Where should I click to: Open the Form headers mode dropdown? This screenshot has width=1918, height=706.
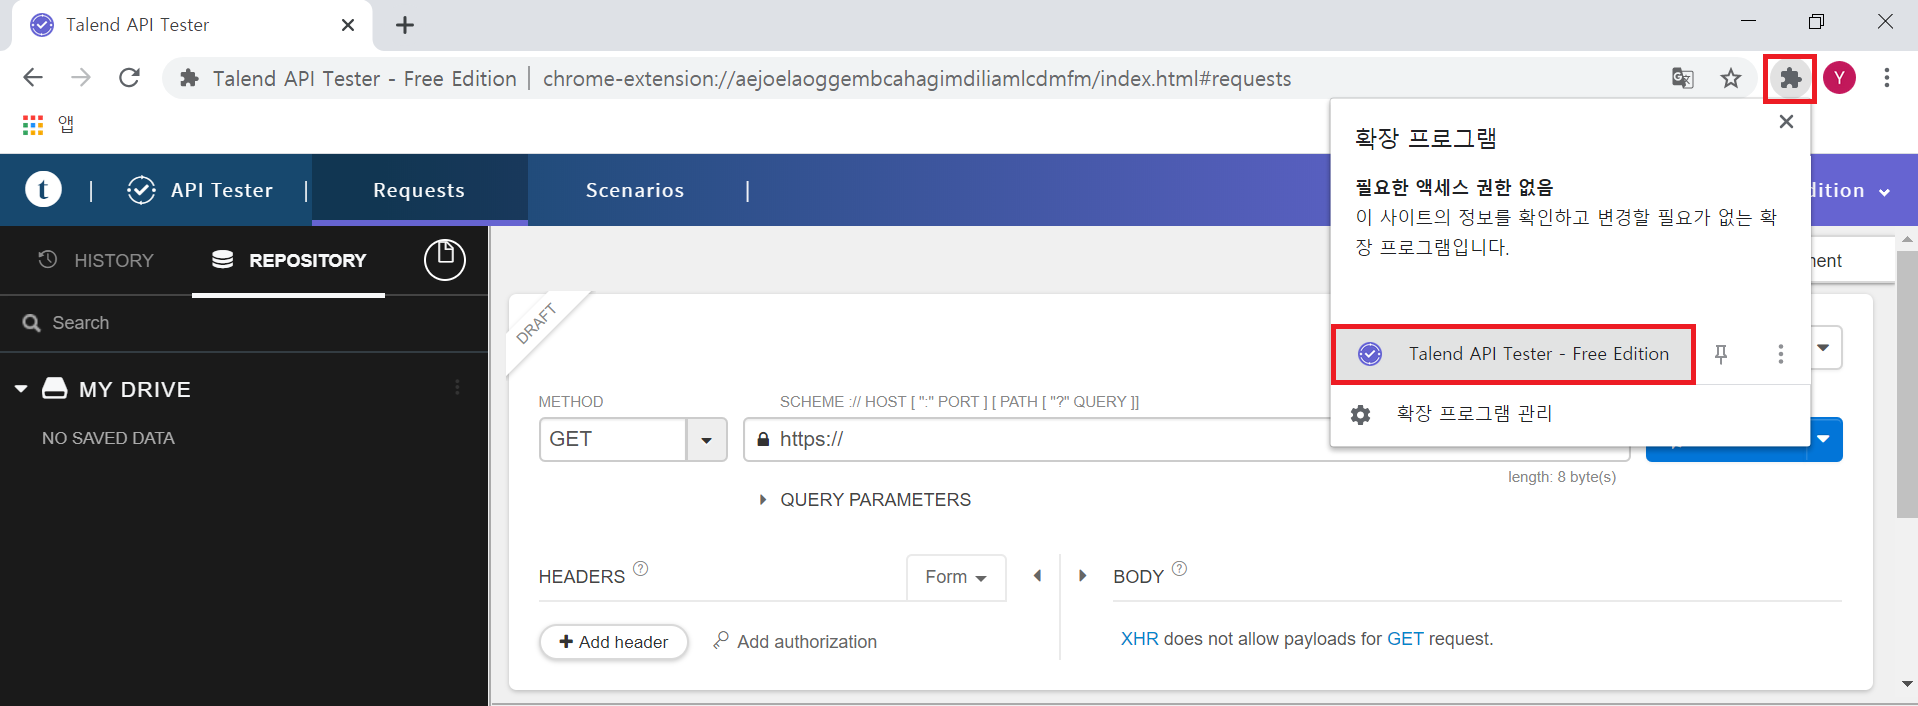pos(956,577)
